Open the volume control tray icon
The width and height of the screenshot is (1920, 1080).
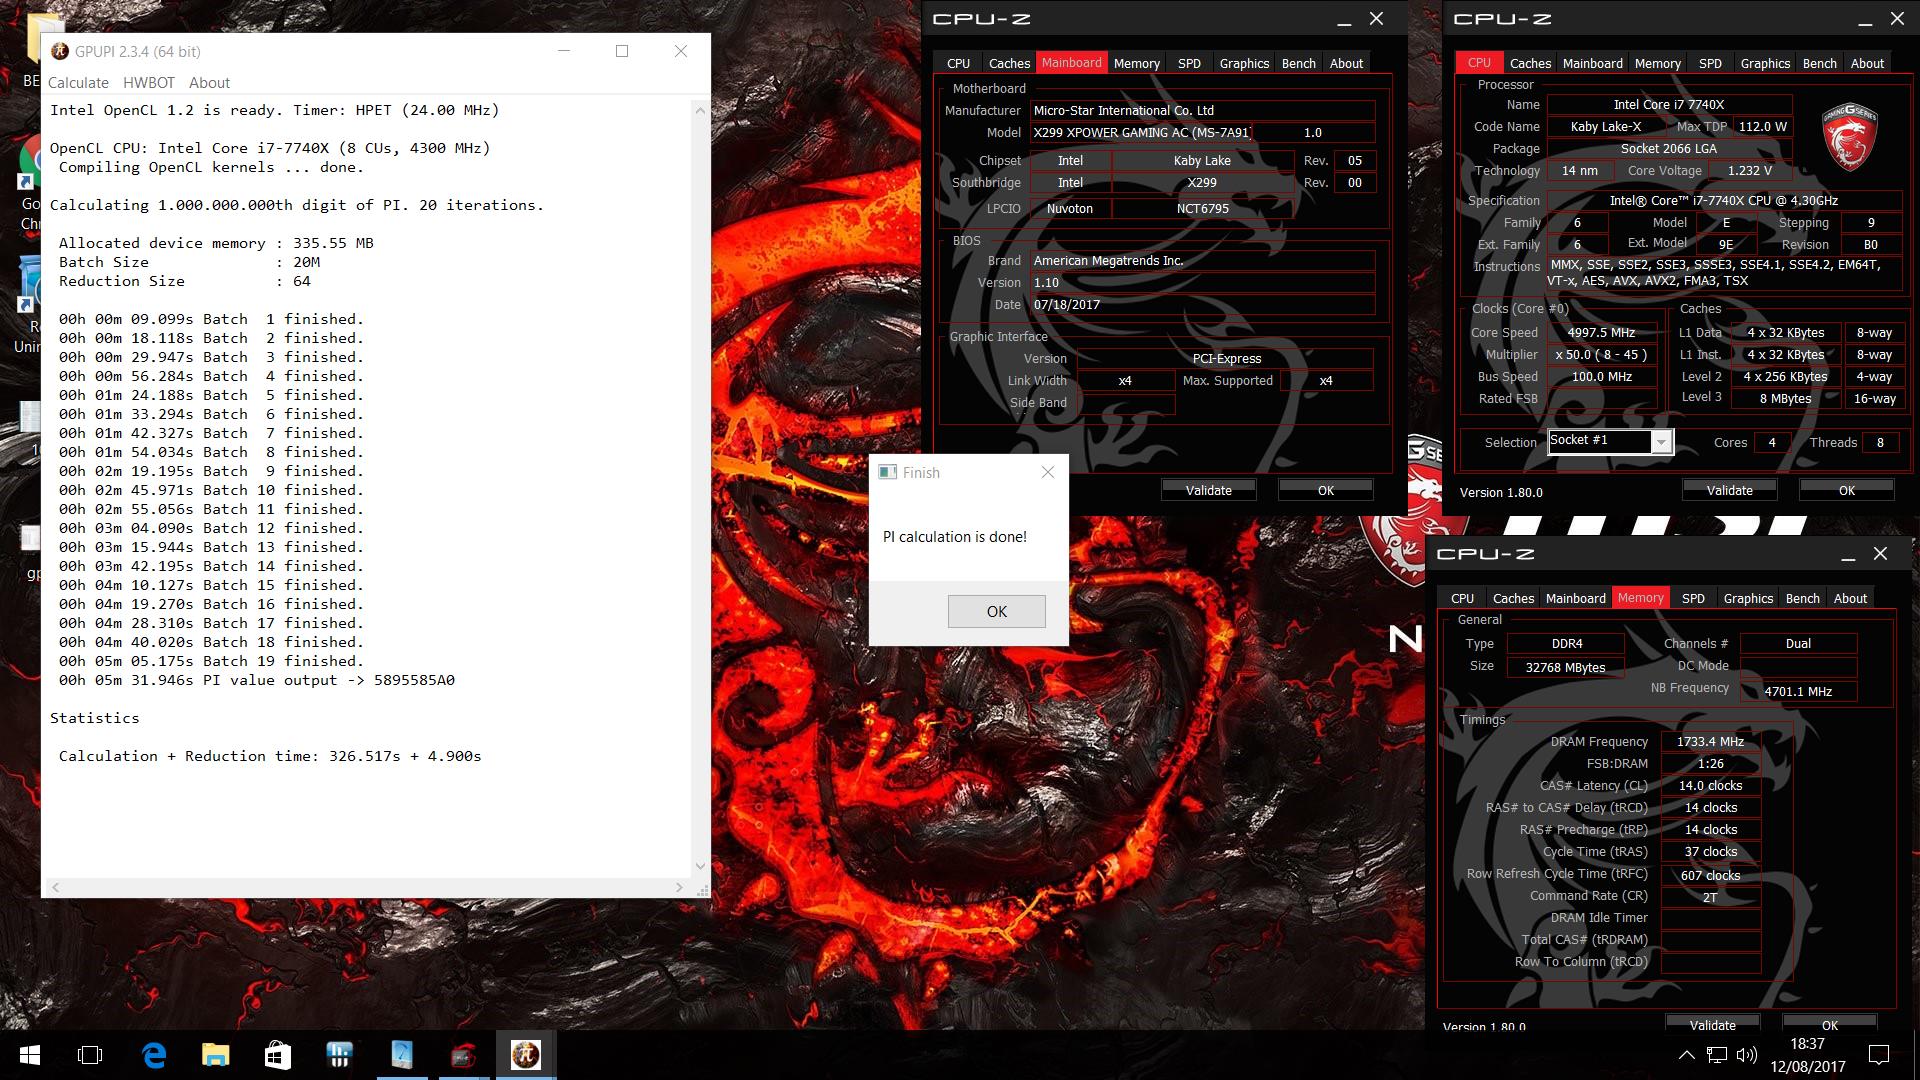(1747, 1055)
